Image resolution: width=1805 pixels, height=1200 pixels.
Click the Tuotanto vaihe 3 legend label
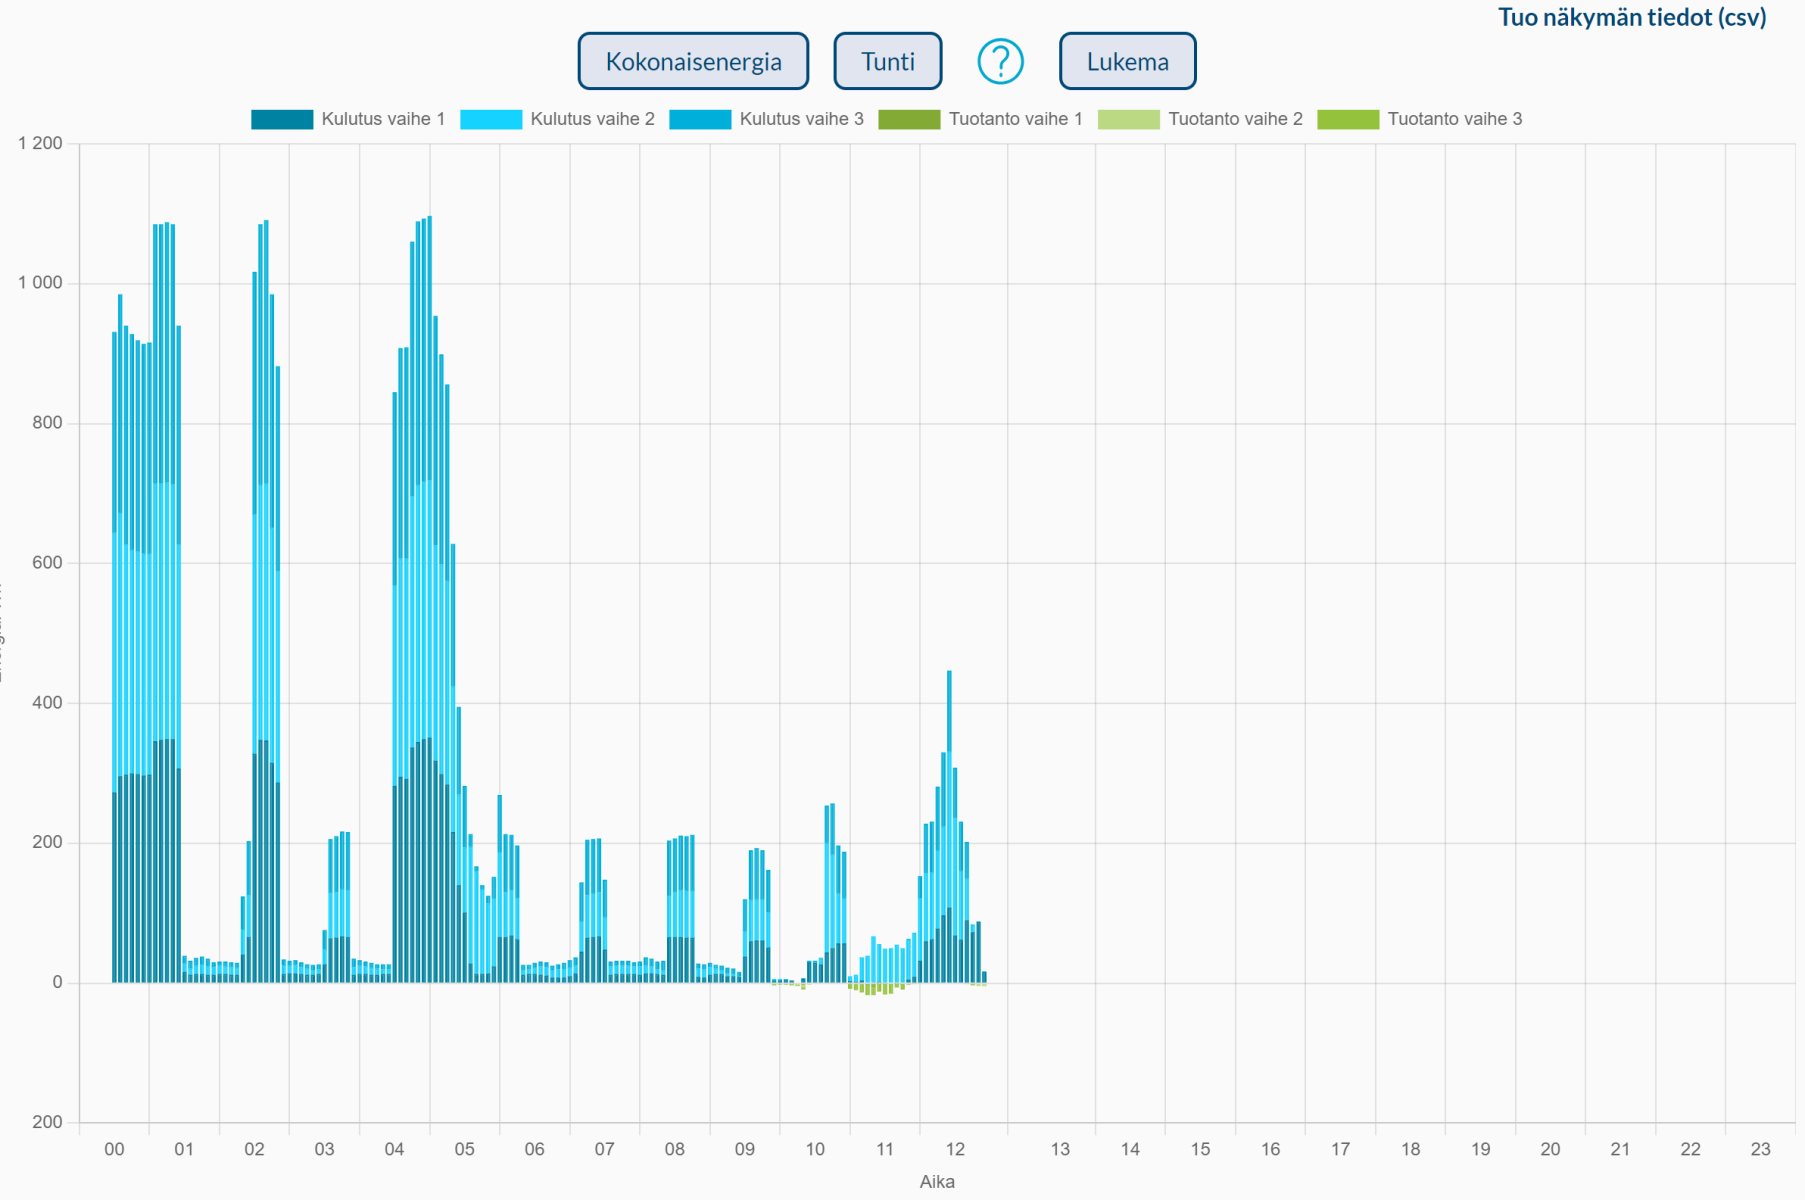[x=1454, y=120]
